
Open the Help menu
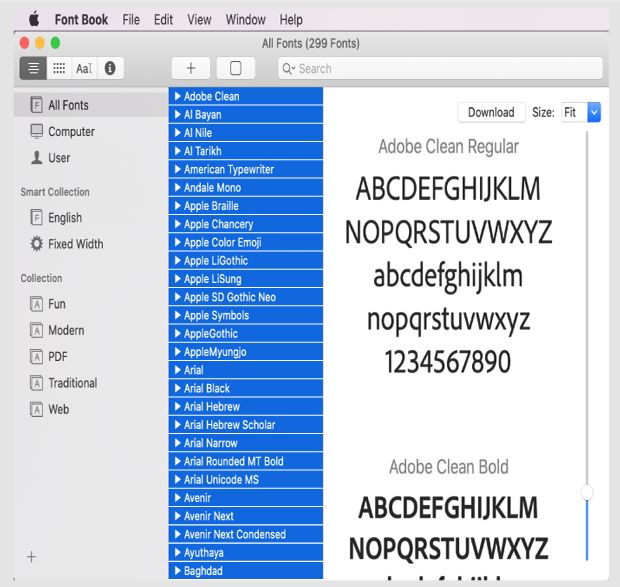click(291, 19)
